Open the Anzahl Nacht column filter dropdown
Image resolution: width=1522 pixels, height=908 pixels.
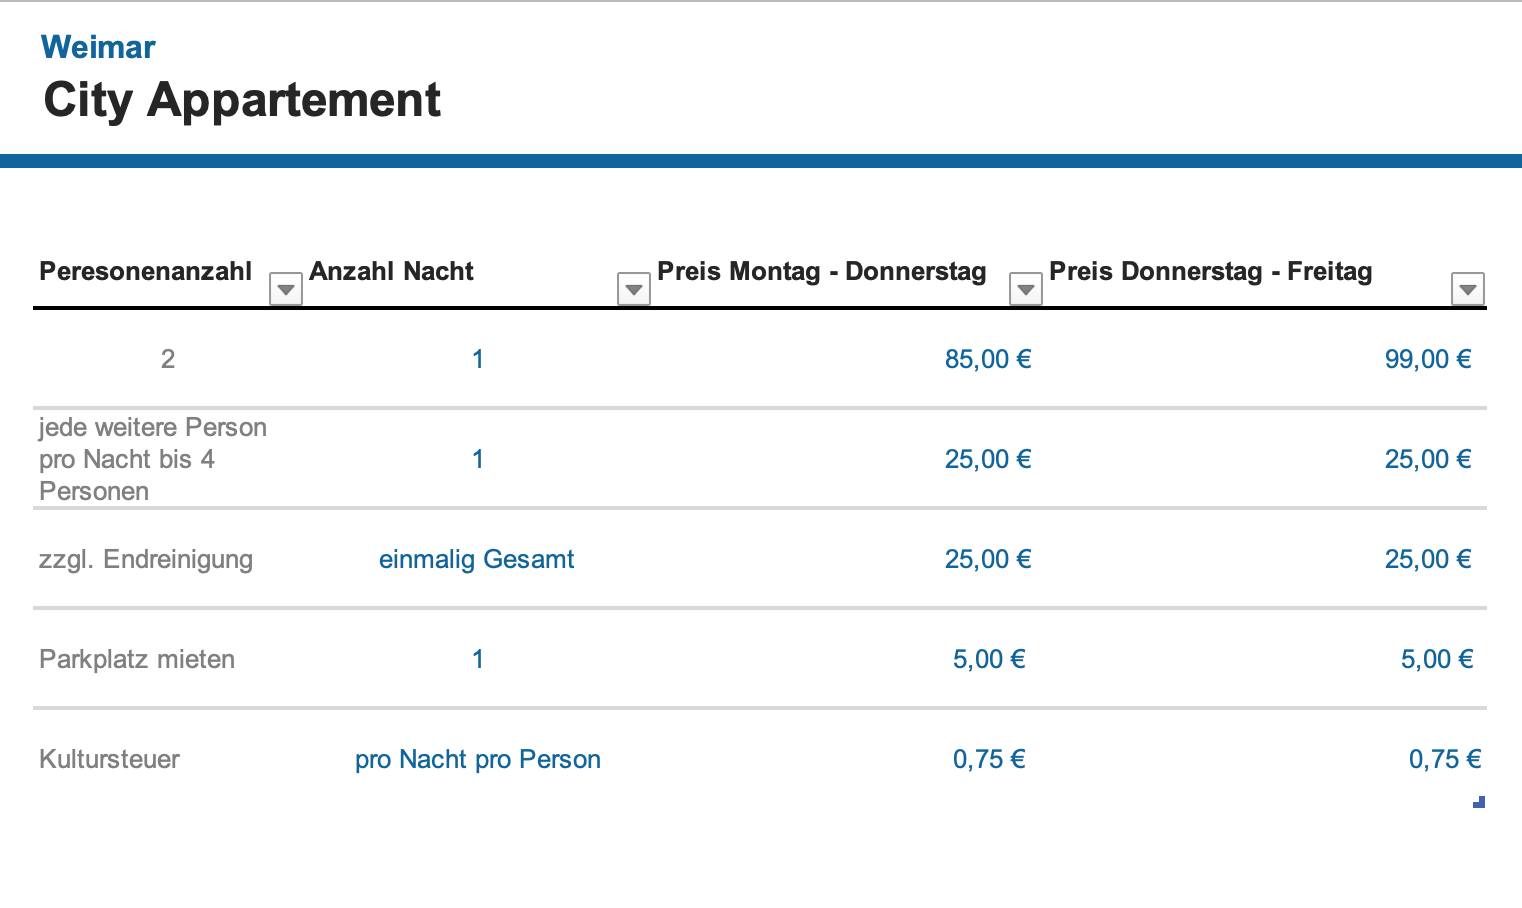pyautogui.click(x=634, y=289)
